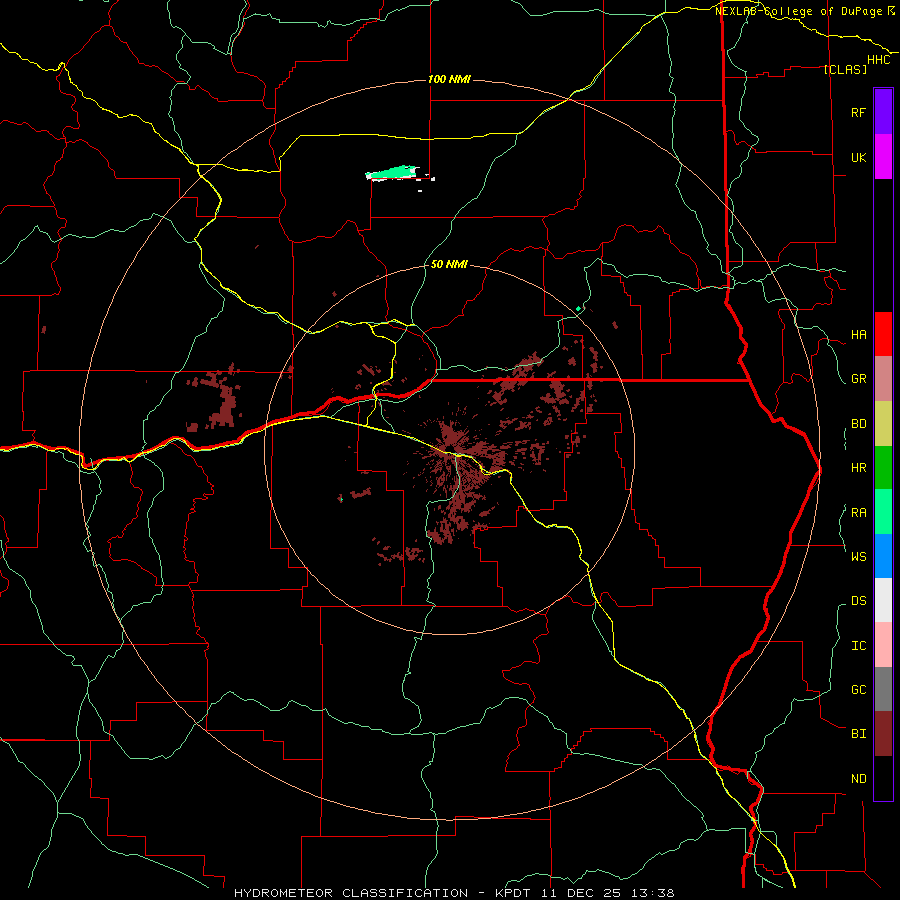Screen dimensions: 900x900
Task: Select the yellow BD legend color block
Action: click(883, 424)
